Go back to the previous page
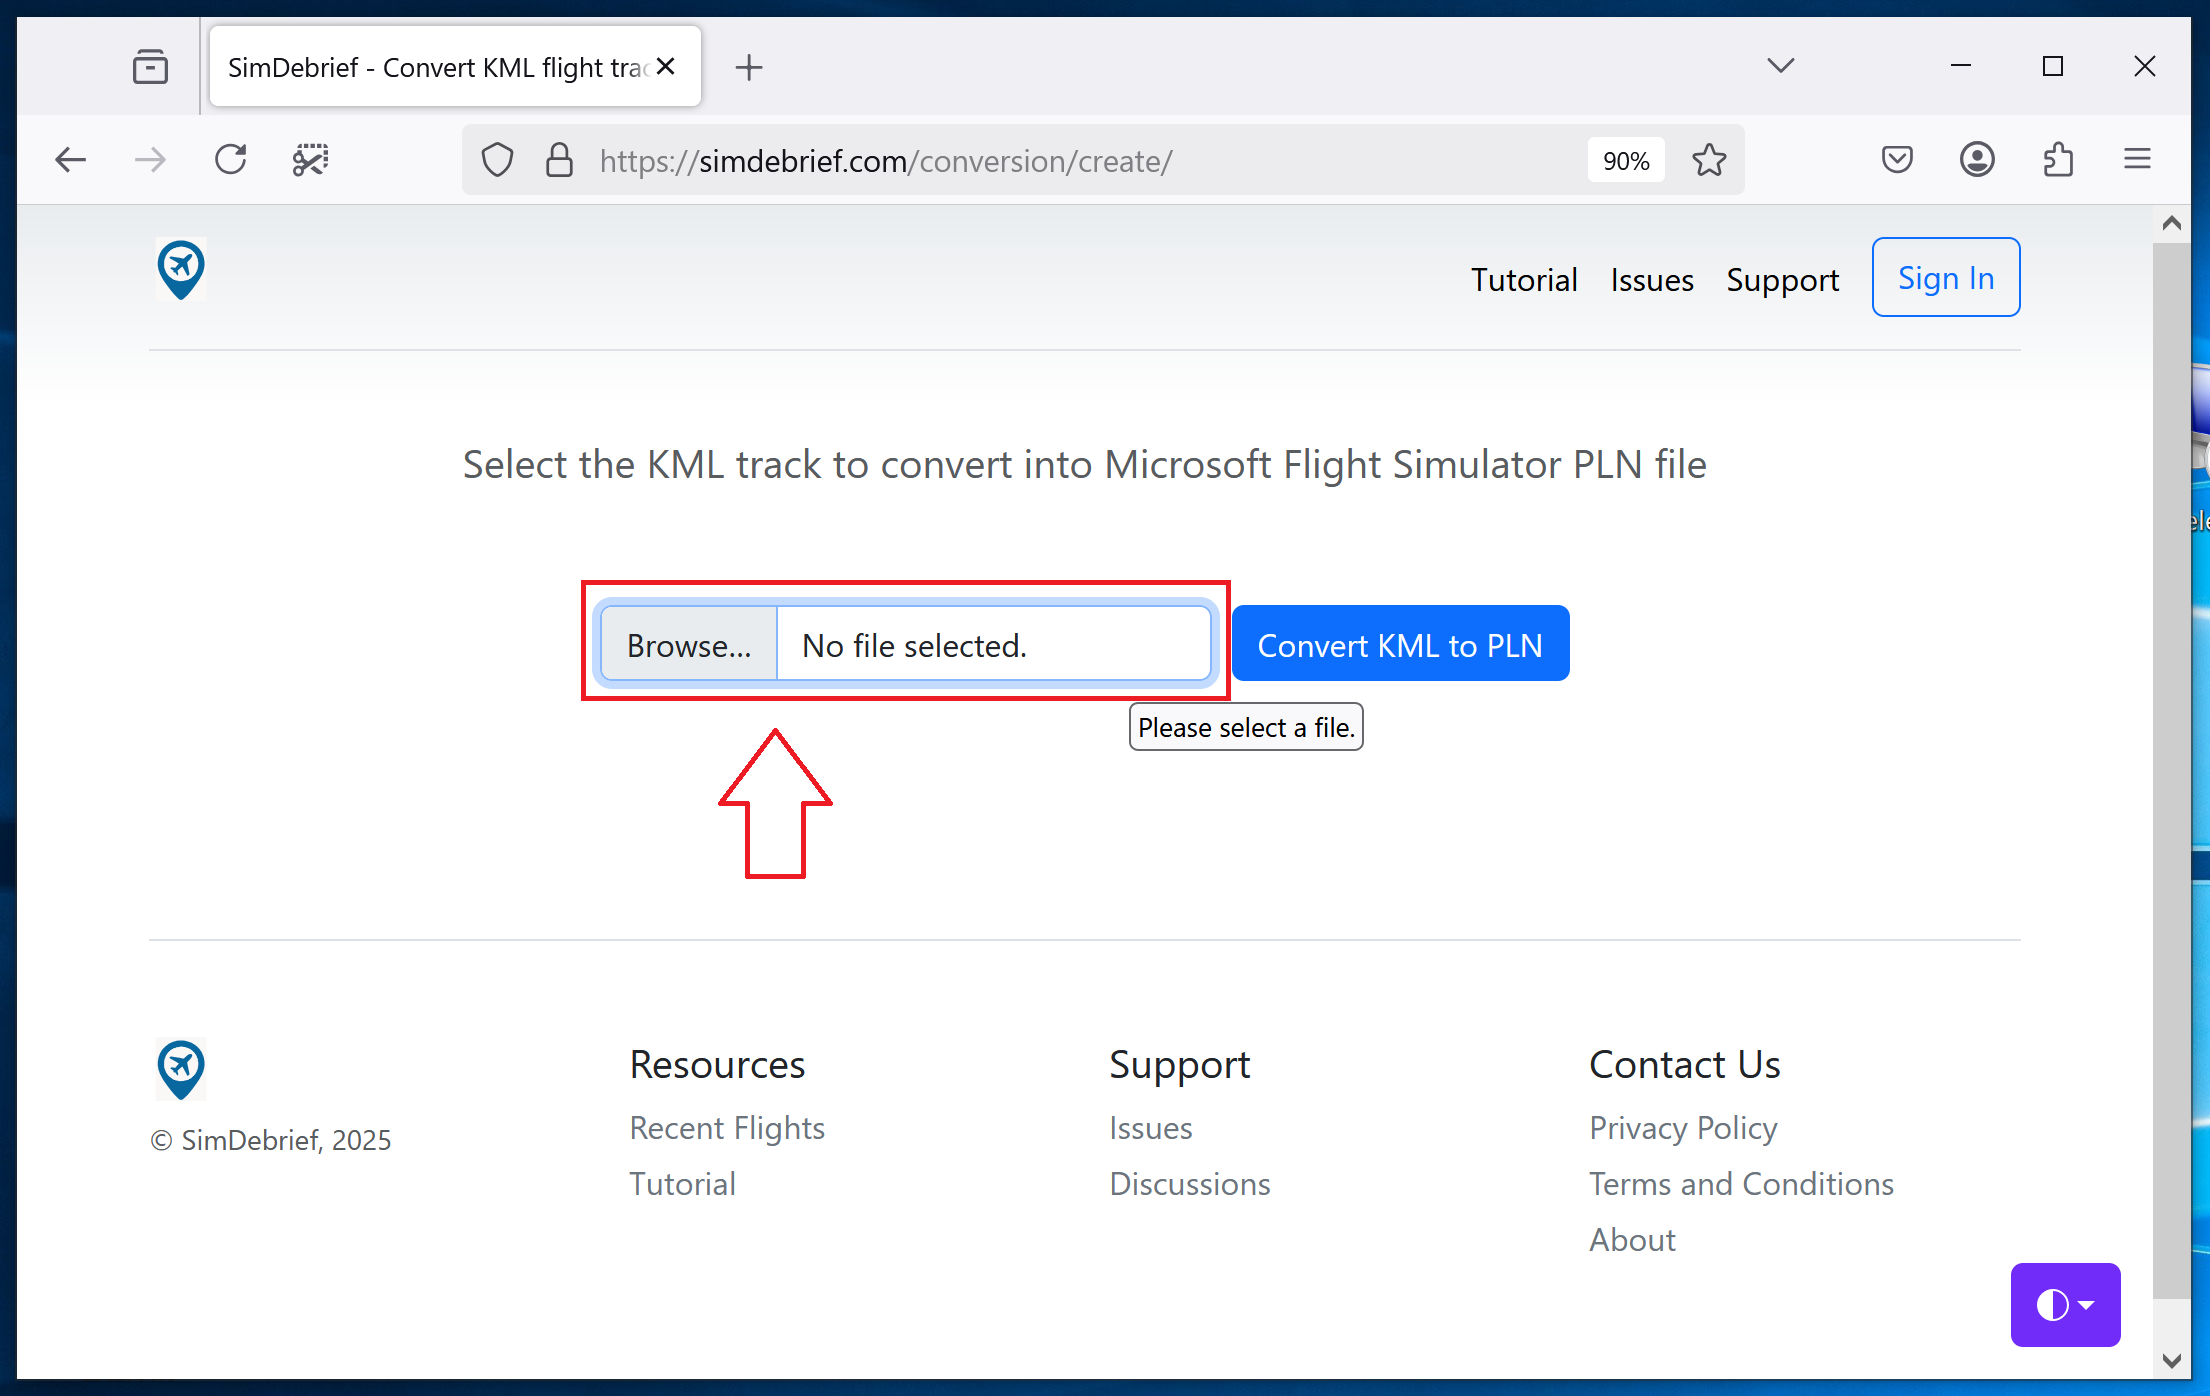Viewport: 2210px width, 1396px height. (x=71, y=160)
